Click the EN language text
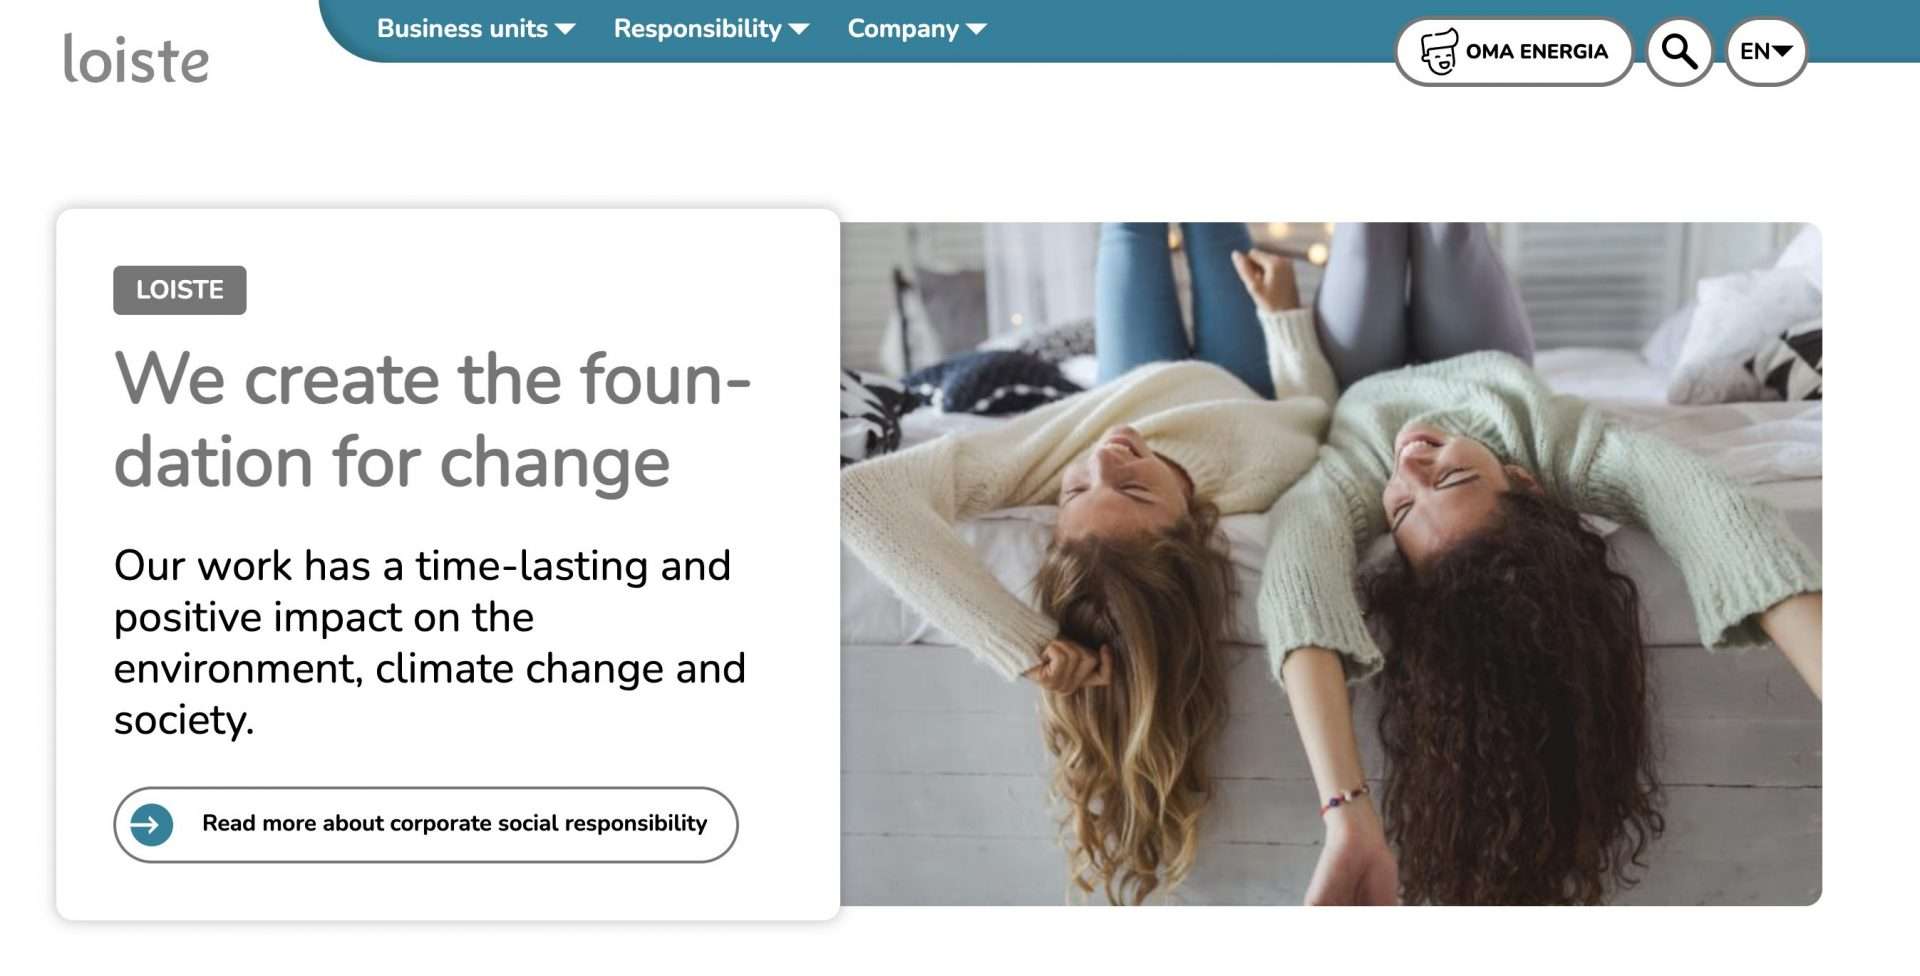 point(1754,51)
